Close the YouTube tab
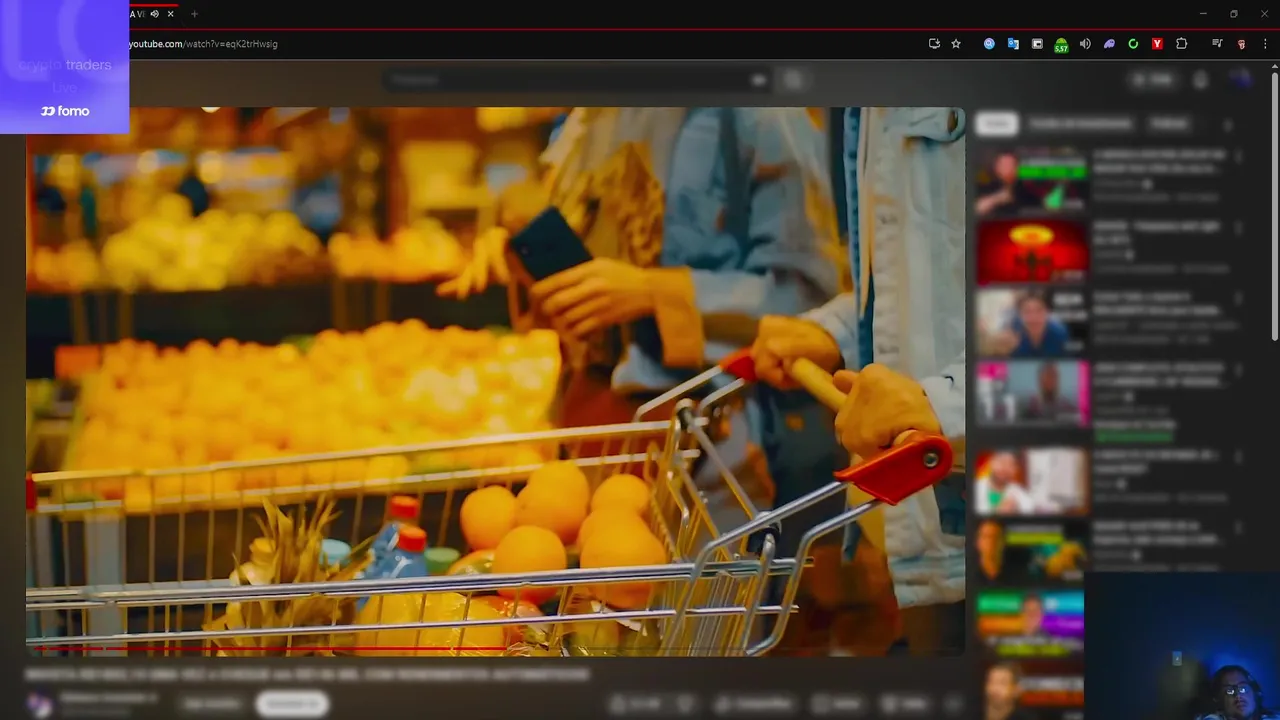The image size is (1280, 720). tap(171, 14)
